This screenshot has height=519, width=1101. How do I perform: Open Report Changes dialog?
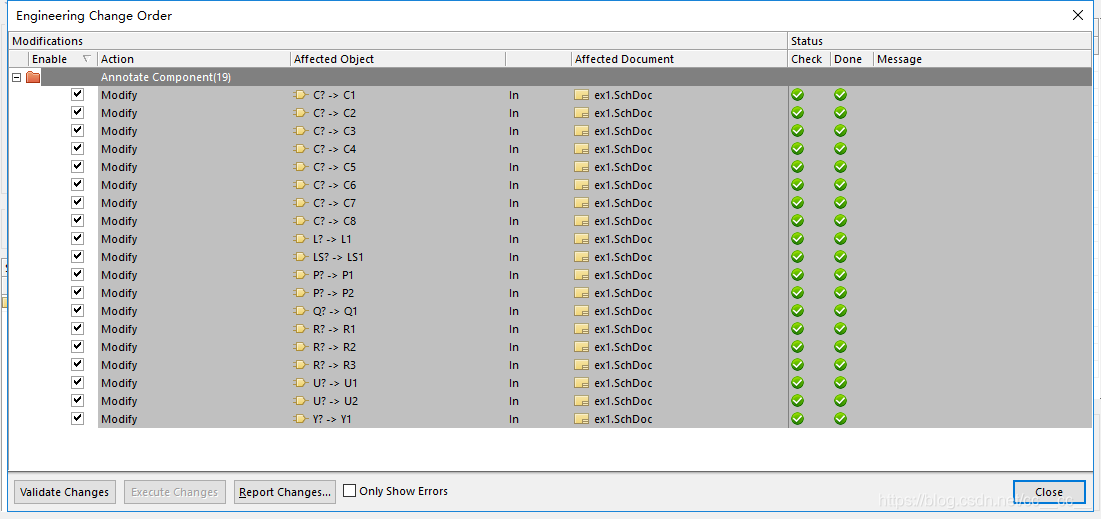285,492
